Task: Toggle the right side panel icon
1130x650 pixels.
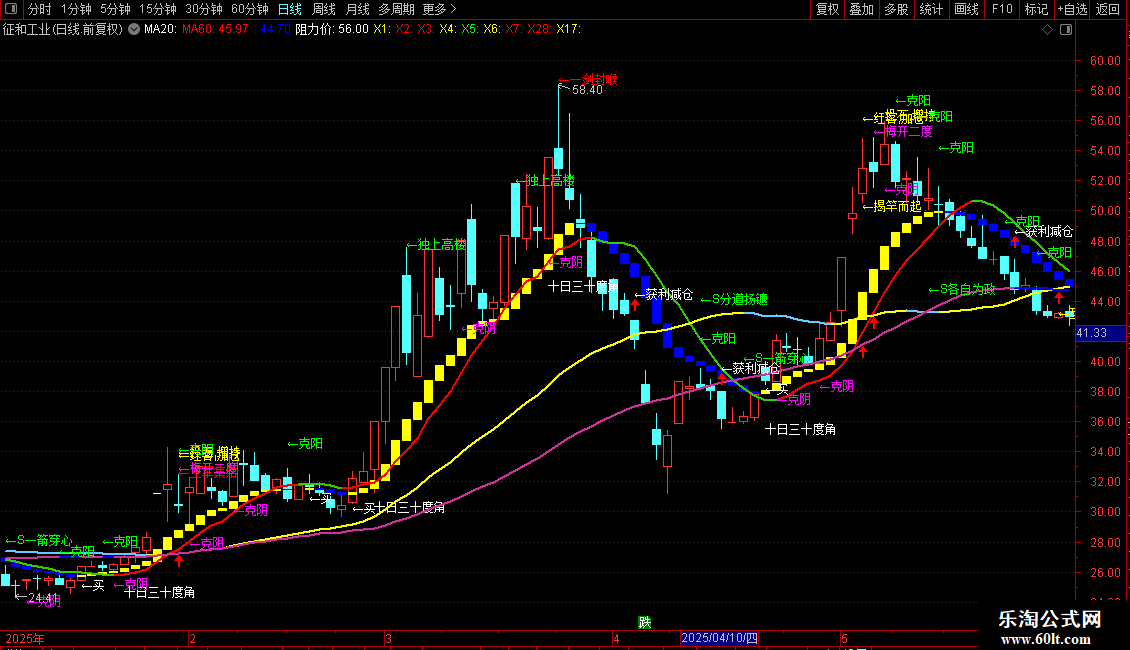Action: coord(1066,30)
